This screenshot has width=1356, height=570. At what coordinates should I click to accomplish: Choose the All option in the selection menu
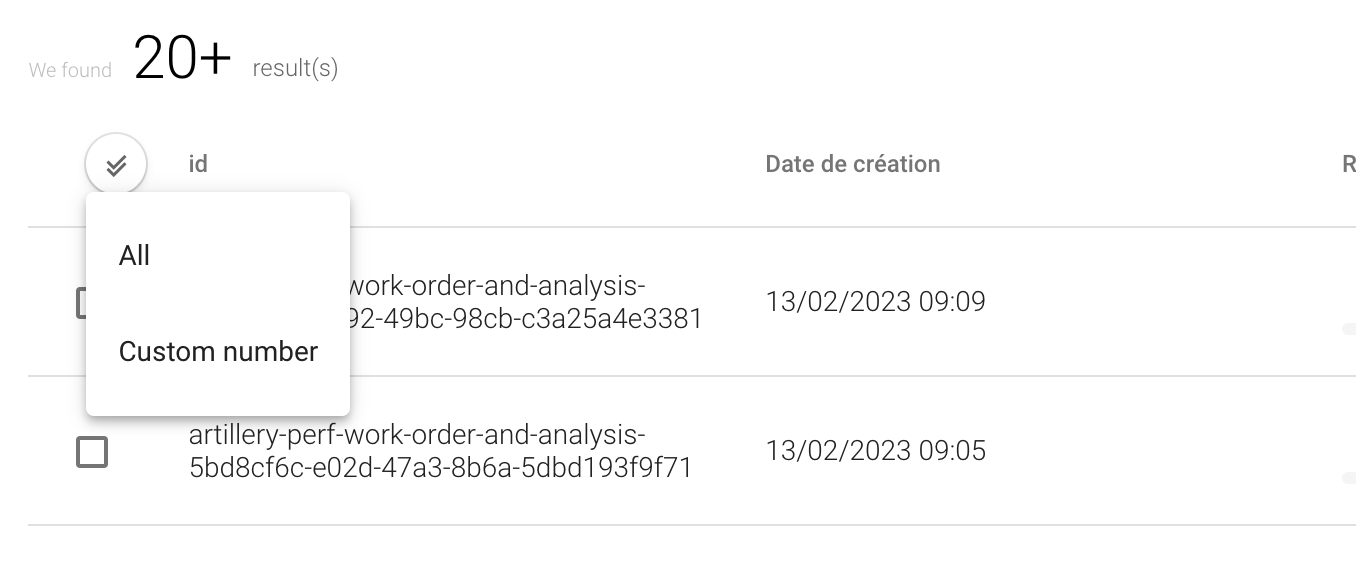pos(134,256)
